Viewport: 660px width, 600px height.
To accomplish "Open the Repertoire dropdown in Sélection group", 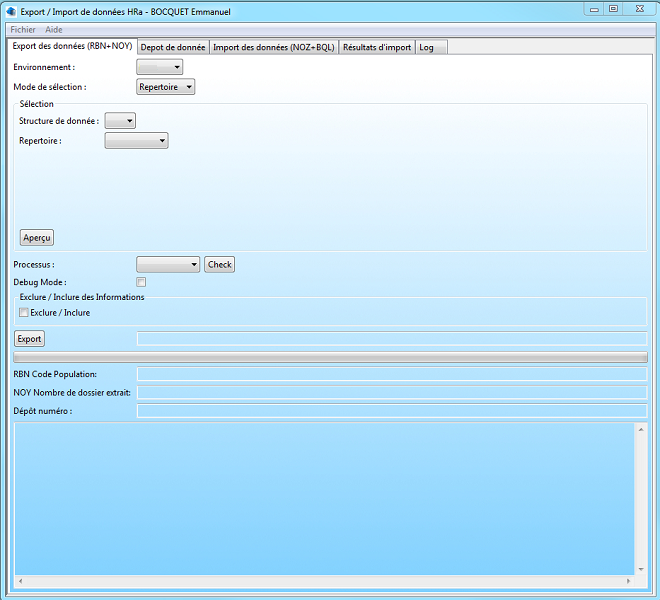I will (136, 141).
